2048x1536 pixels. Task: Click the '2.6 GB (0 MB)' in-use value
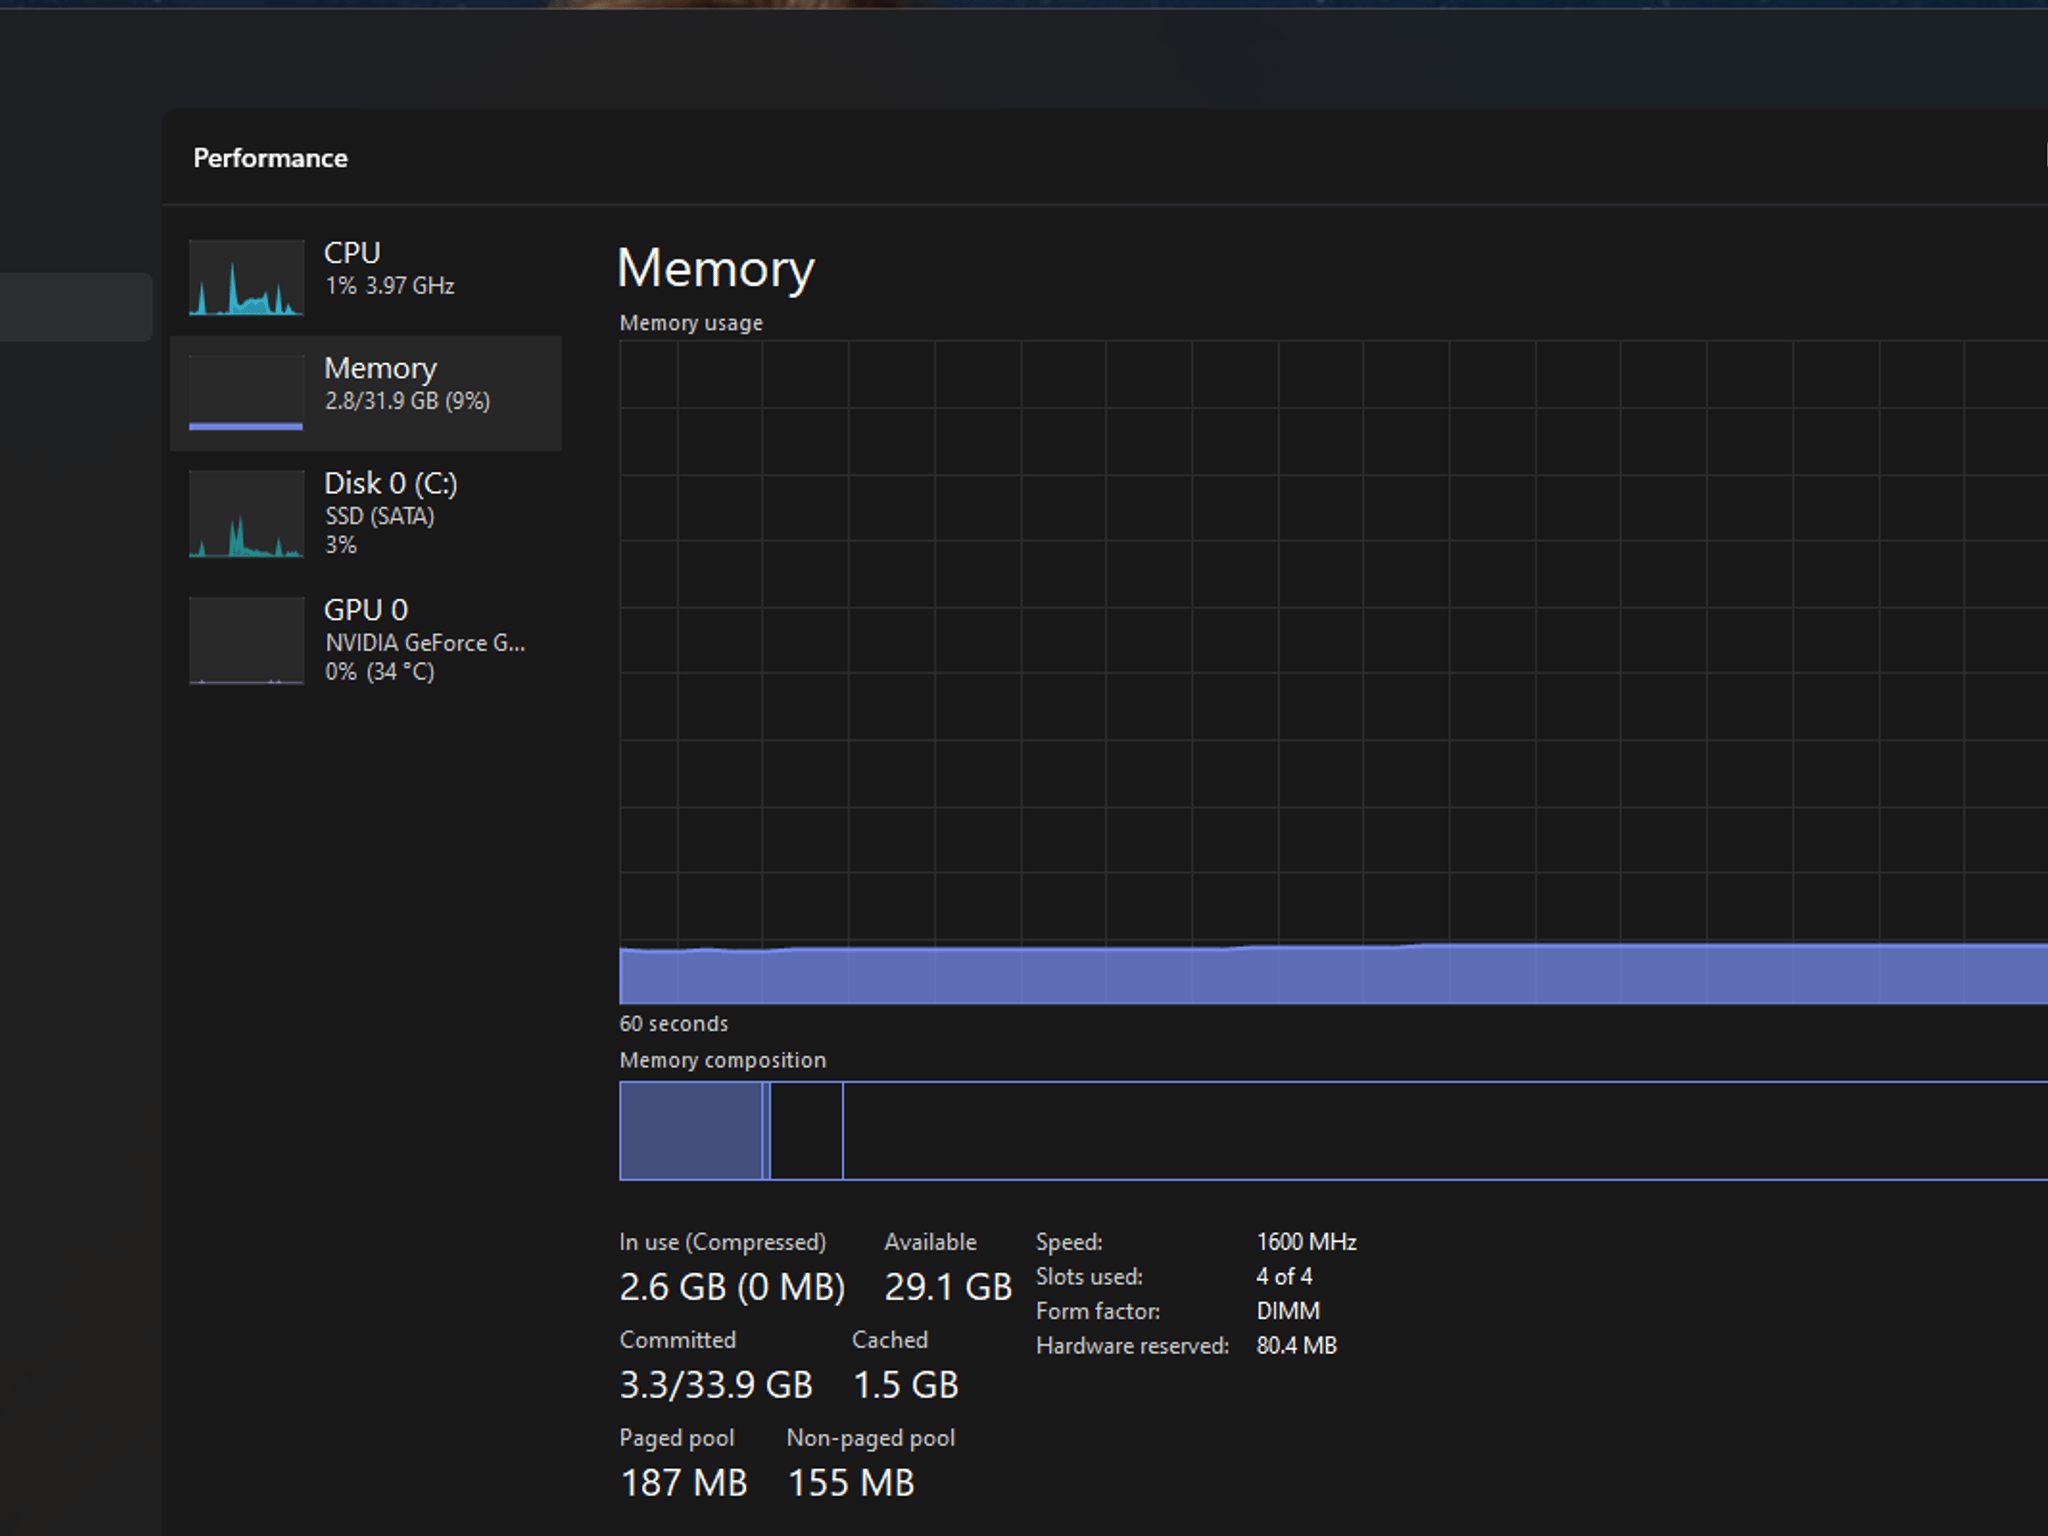pyautogui.click(x=732, y=1287)
